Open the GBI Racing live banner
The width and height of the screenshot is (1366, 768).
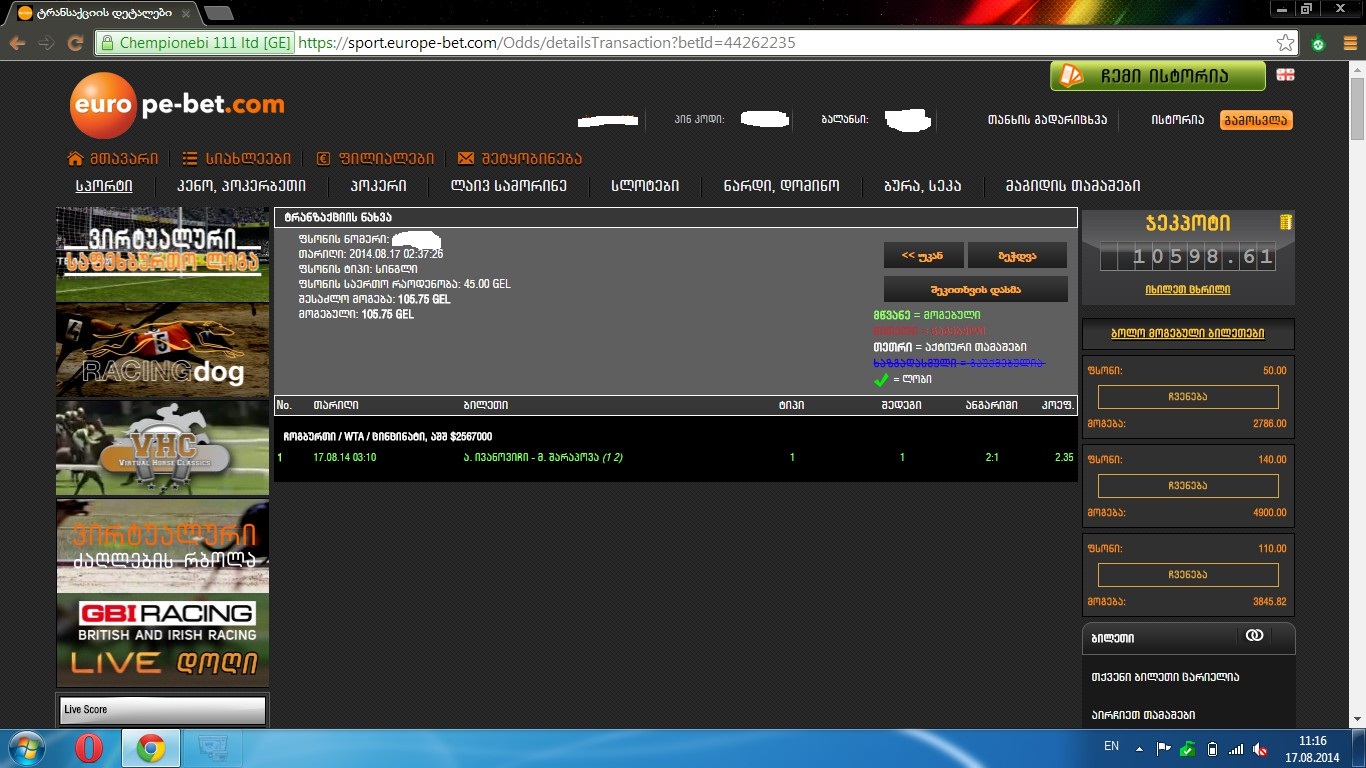pyautogui.click(x=162, y=642)
